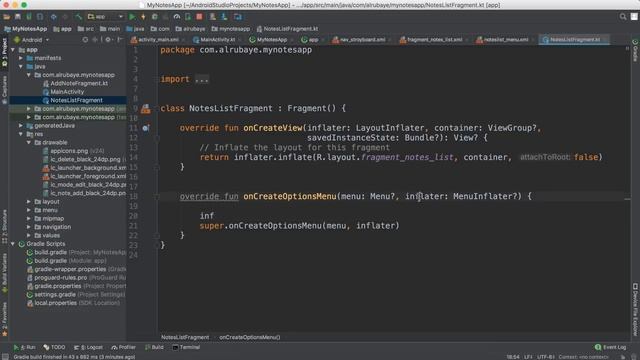The height and width of the screenshot is (360, 640).
Task: Click the MyNotesApp breadcrumb
Action: coord(26,29)
